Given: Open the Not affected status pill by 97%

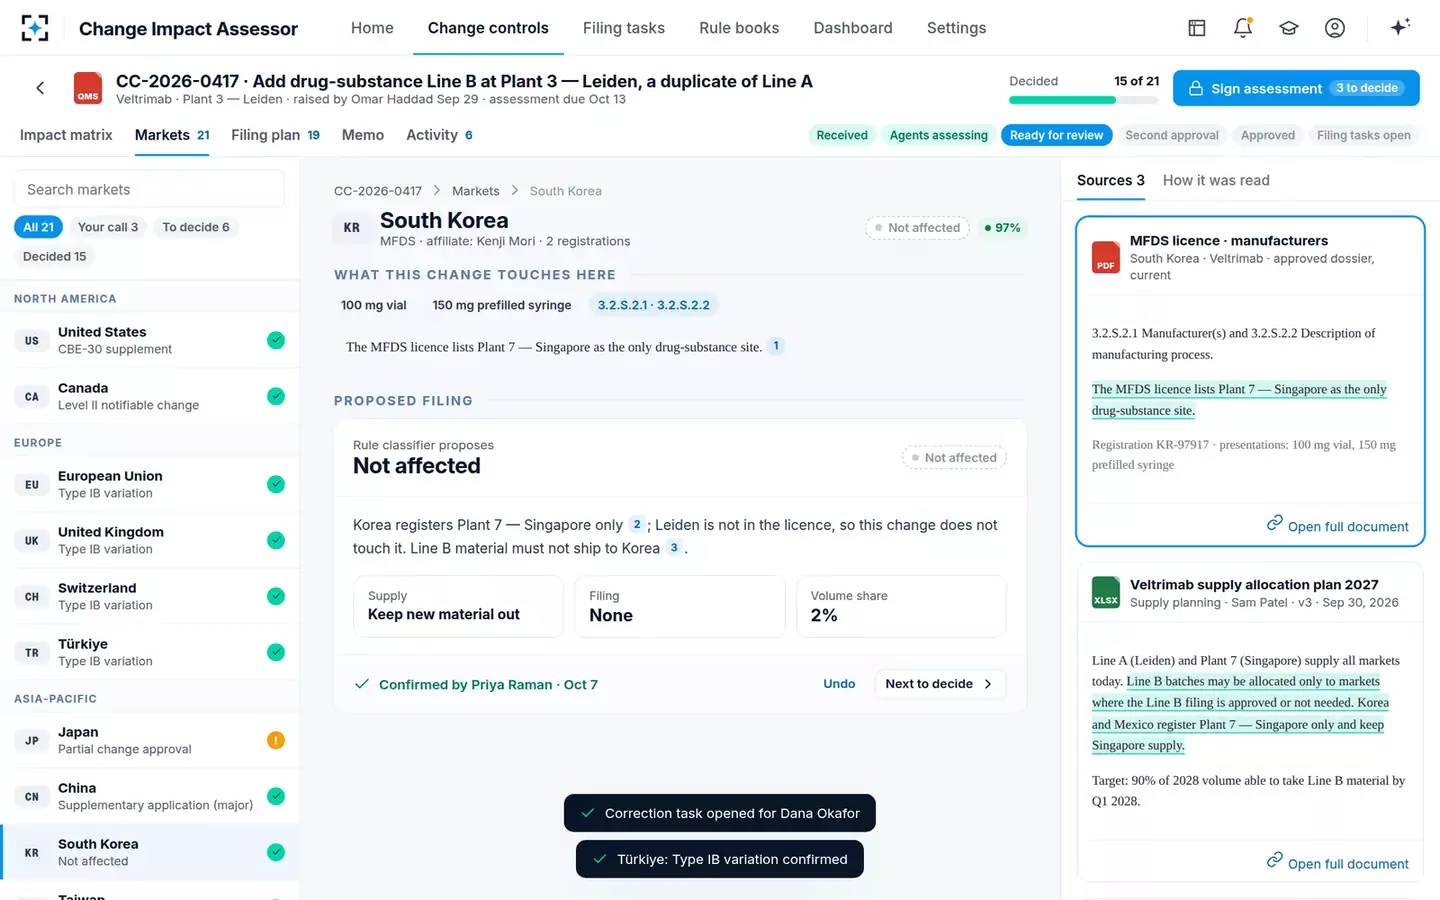Looking at the screenshot, I should click(x=917, y=228).
